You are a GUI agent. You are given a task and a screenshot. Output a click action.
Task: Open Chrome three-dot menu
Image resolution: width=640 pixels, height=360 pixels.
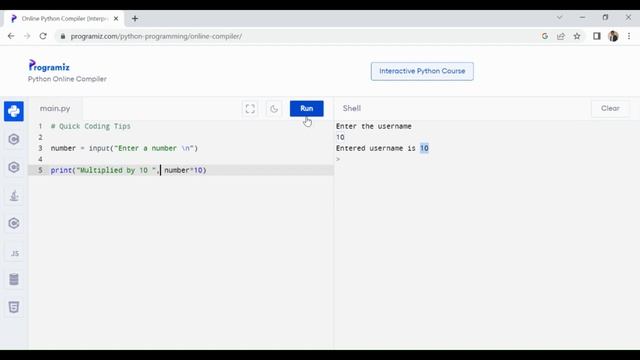[x=629, y=36]
